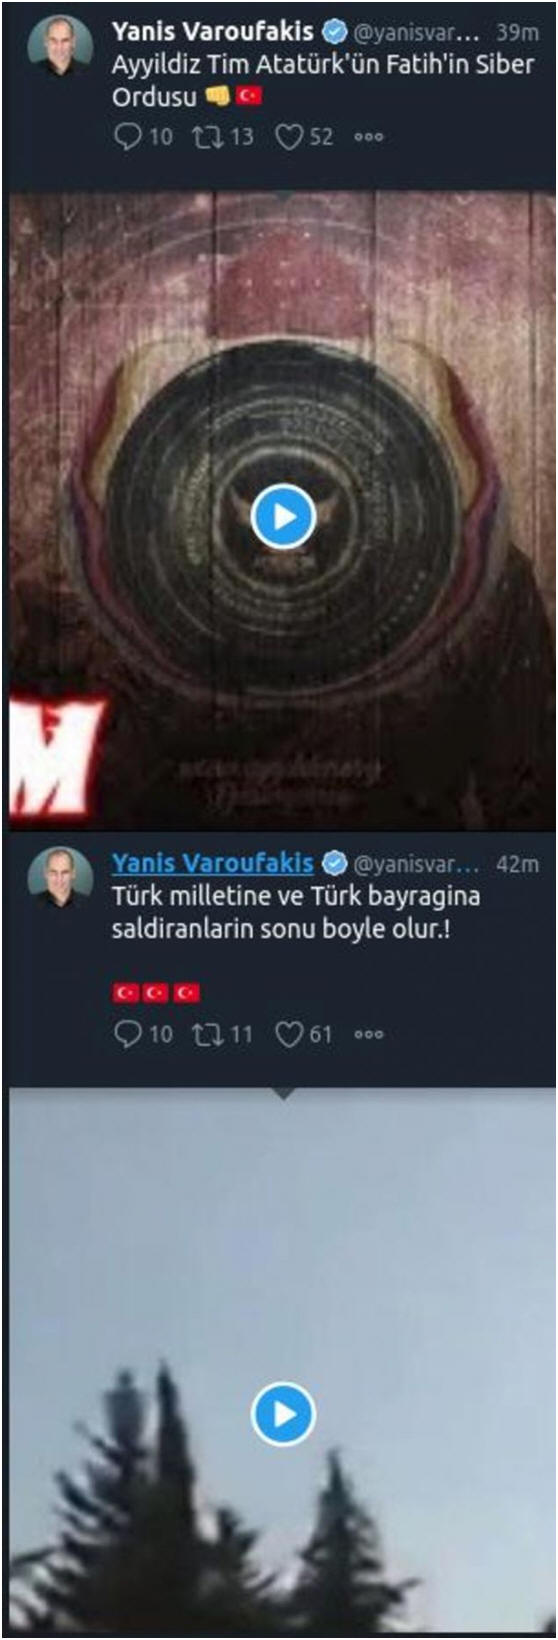Retweet the Türk milletine tweet
The width and height of the screenshot is (558, 1640).
[208, 1034]
